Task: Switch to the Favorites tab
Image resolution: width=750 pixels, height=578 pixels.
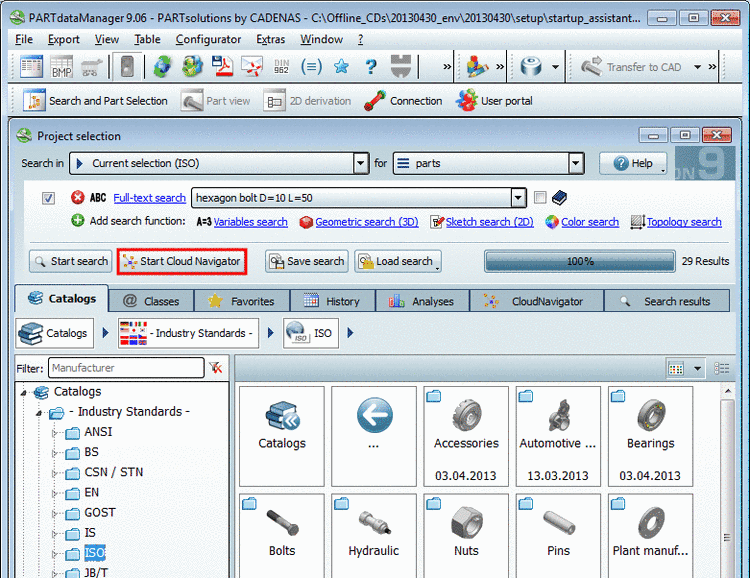Action: 242,301
